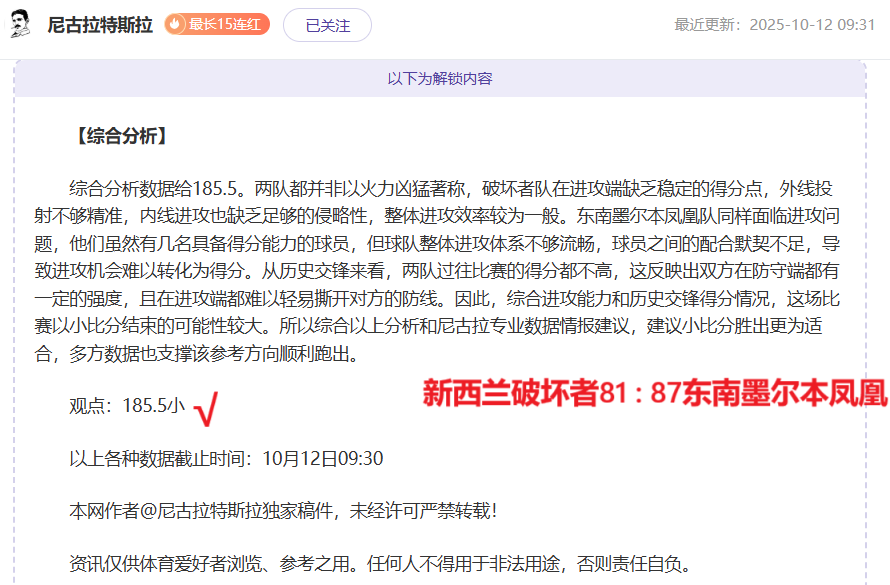Click the data cutoff time 10月12日09:30 line
This screenshot has height=585, width=890.
[x=226, y=458]
